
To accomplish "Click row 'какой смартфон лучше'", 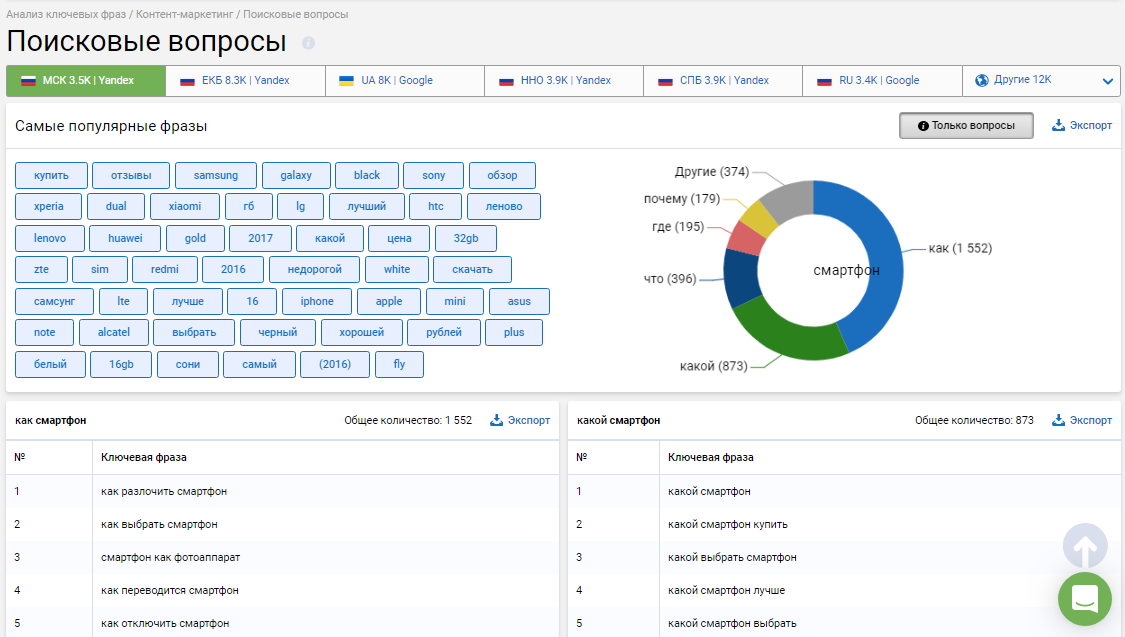I will (x=844, y=590).
